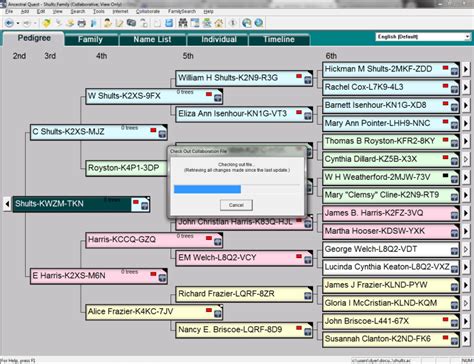
Task: Click the pencil-and-notepad edit toolbar icon
Action: click(119, 23)
